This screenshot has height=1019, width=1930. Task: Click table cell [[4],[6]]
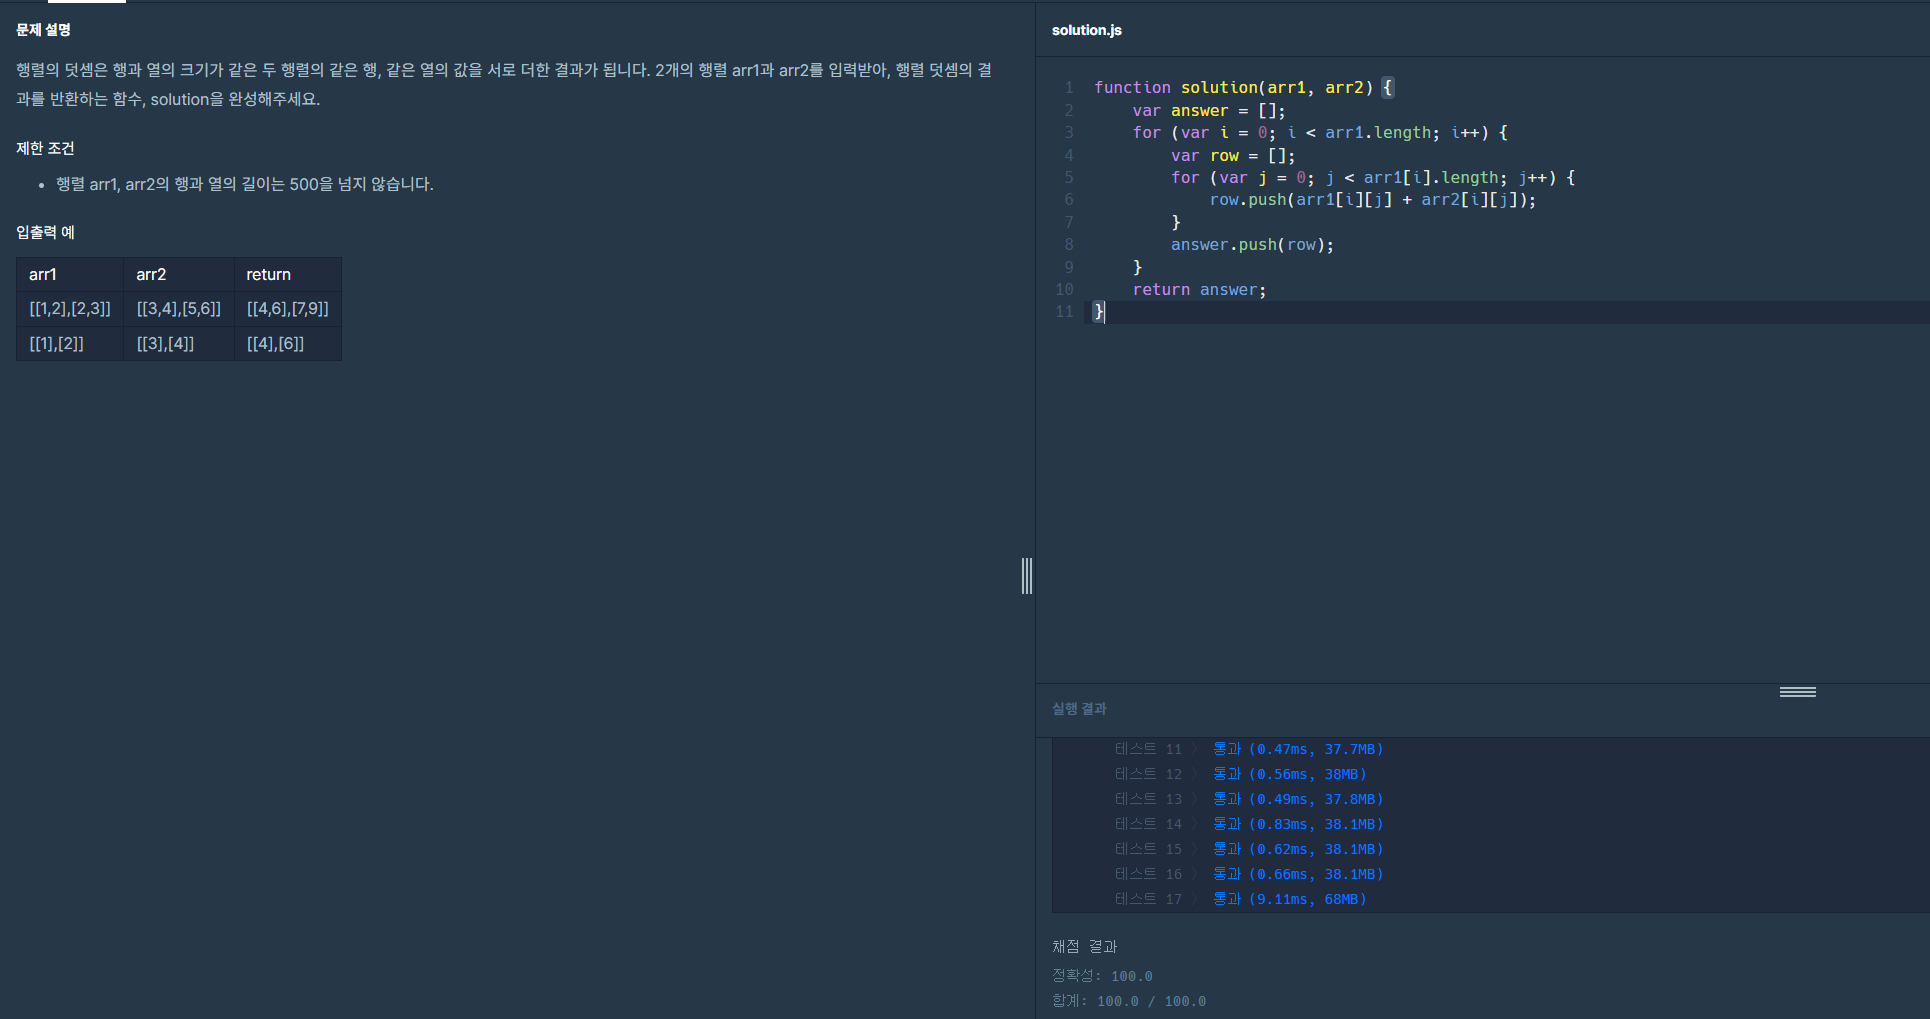pyautogui.click(x=288, y=343)
